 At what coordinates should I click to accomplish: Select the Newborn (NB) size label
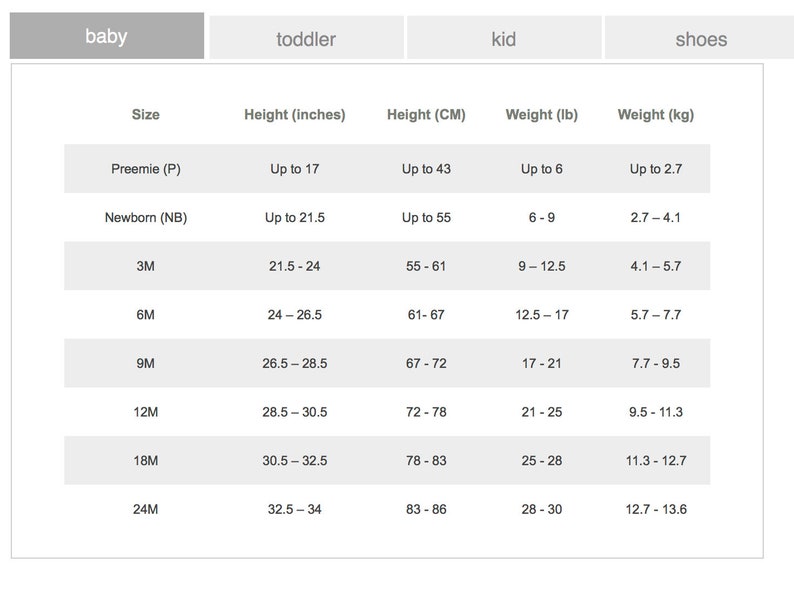tap(146, 218)
